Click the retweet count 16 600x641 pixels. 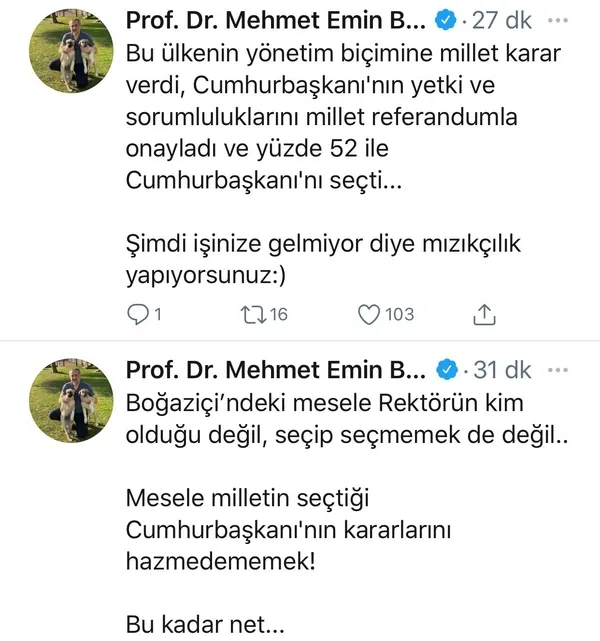tap(277, 315)
